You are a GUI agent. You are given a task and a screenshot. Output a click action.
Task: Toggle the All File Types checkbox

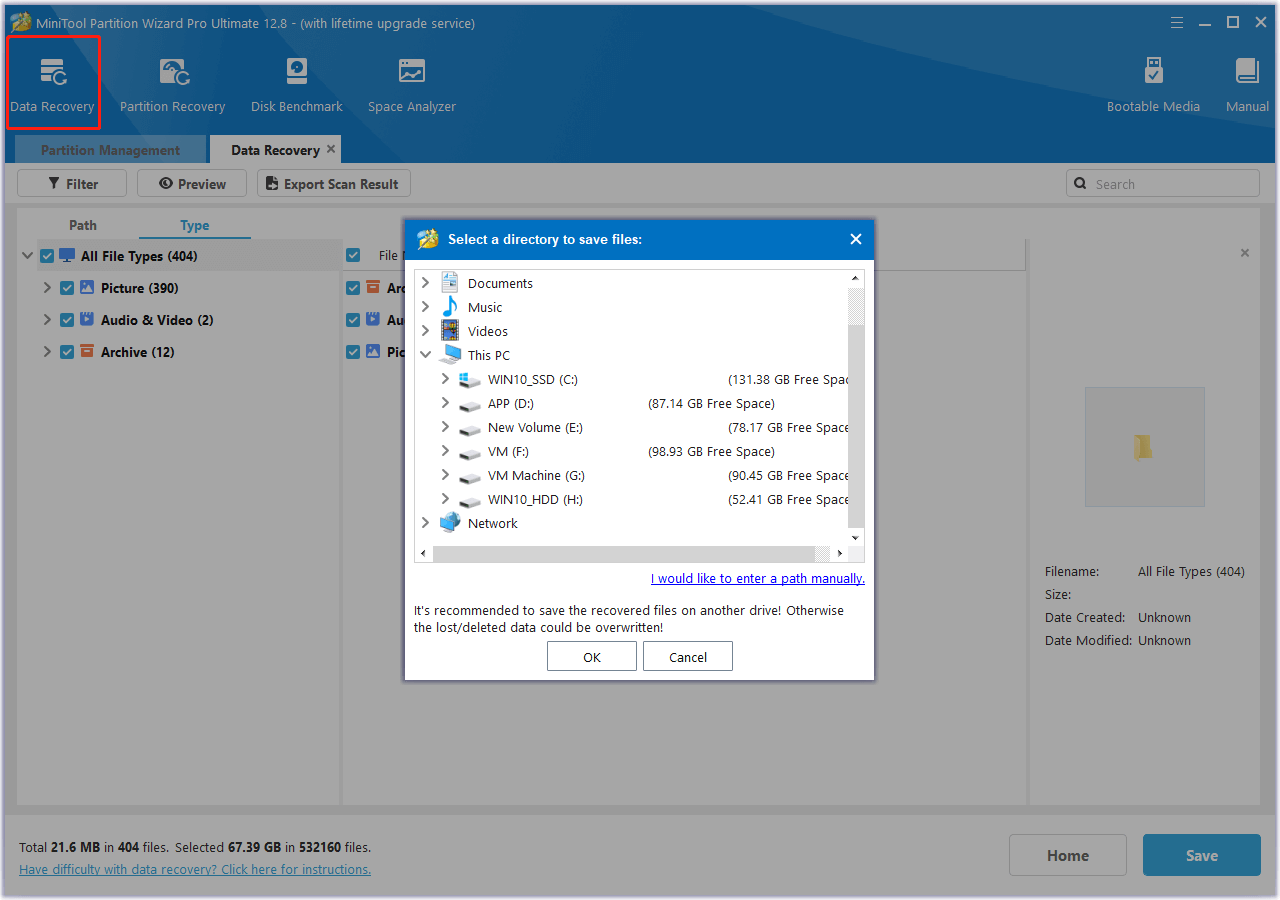[46, 255]
